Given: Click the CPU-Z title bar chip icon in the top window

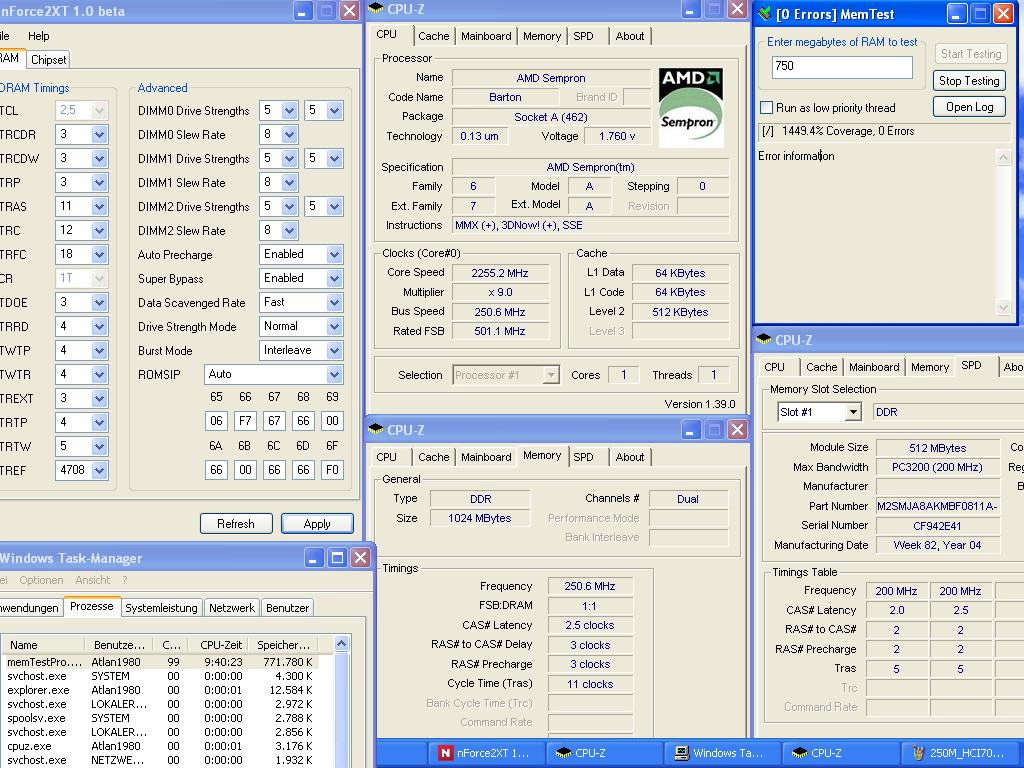Looking at the screenshot, I should [376, 8].
